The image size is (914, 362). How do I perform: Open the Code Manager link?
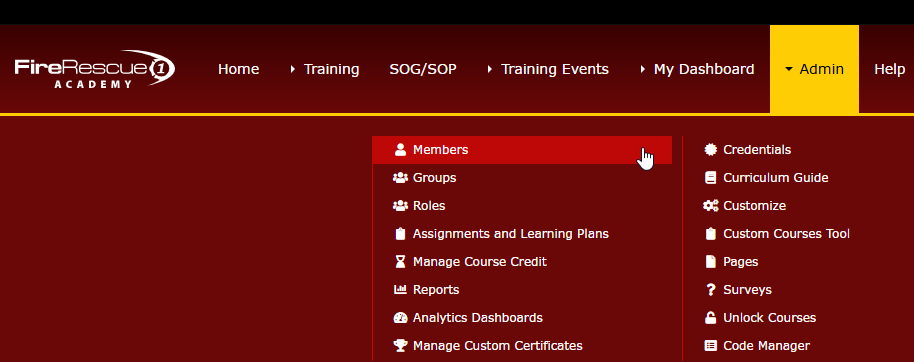coord(767,346)
